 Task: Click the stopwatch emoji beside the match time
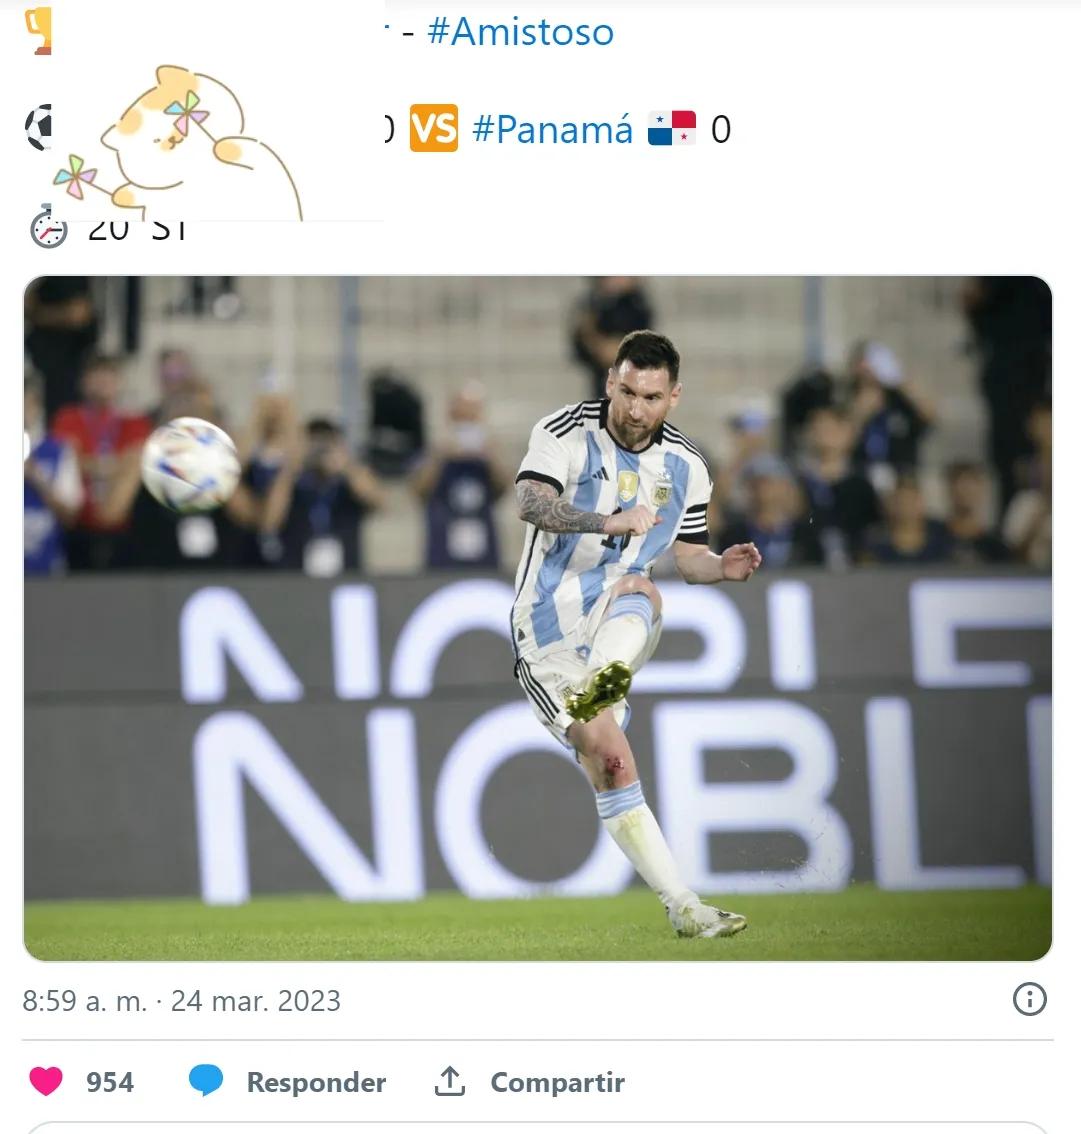(48, 228)
